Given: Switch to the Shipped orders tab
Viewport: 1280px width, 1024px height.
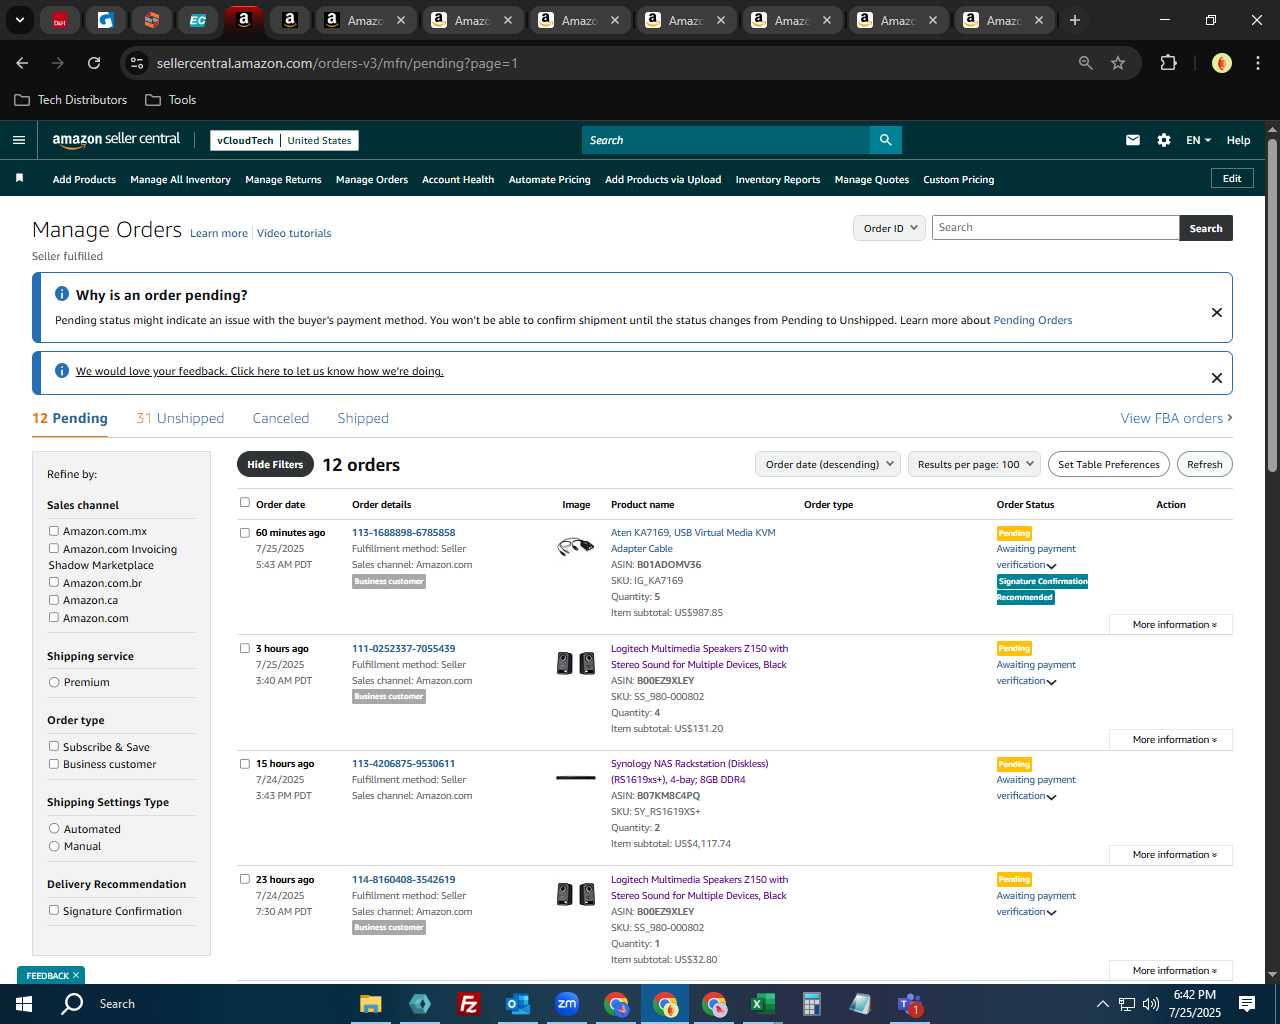Looking at the screenshot, I should 363,418.
